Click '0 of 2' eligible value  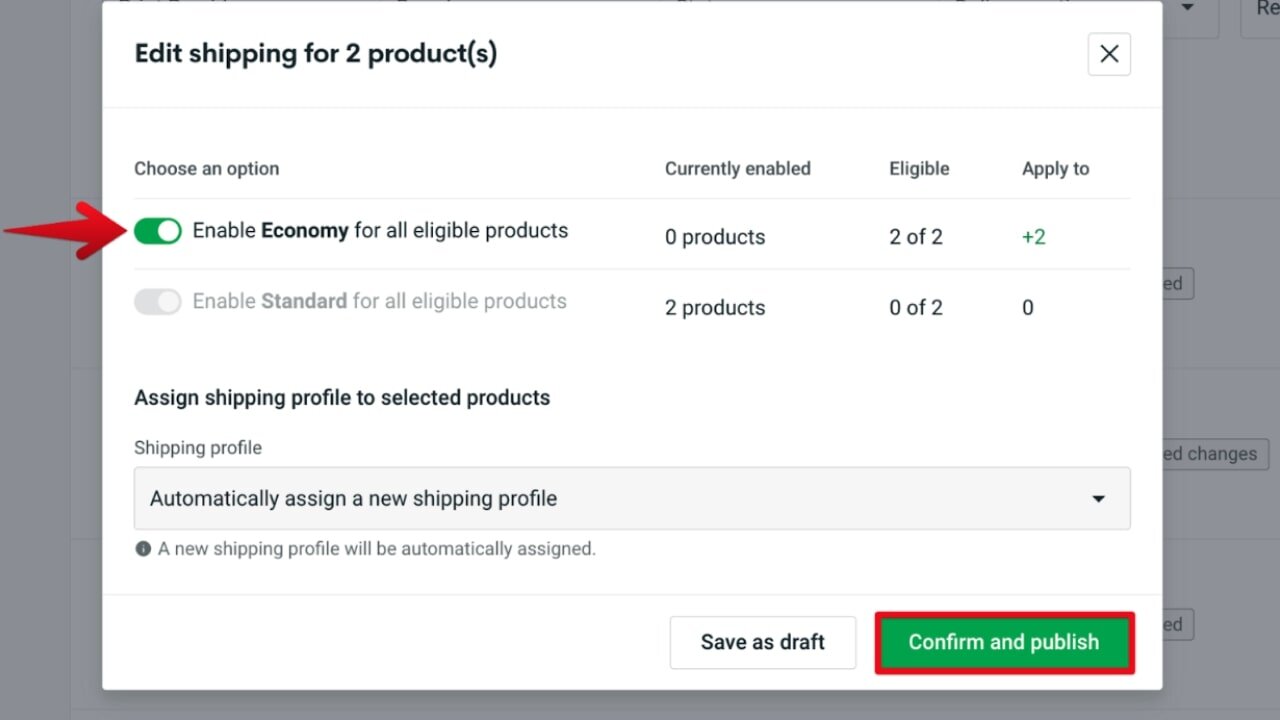tap(916, 308)
